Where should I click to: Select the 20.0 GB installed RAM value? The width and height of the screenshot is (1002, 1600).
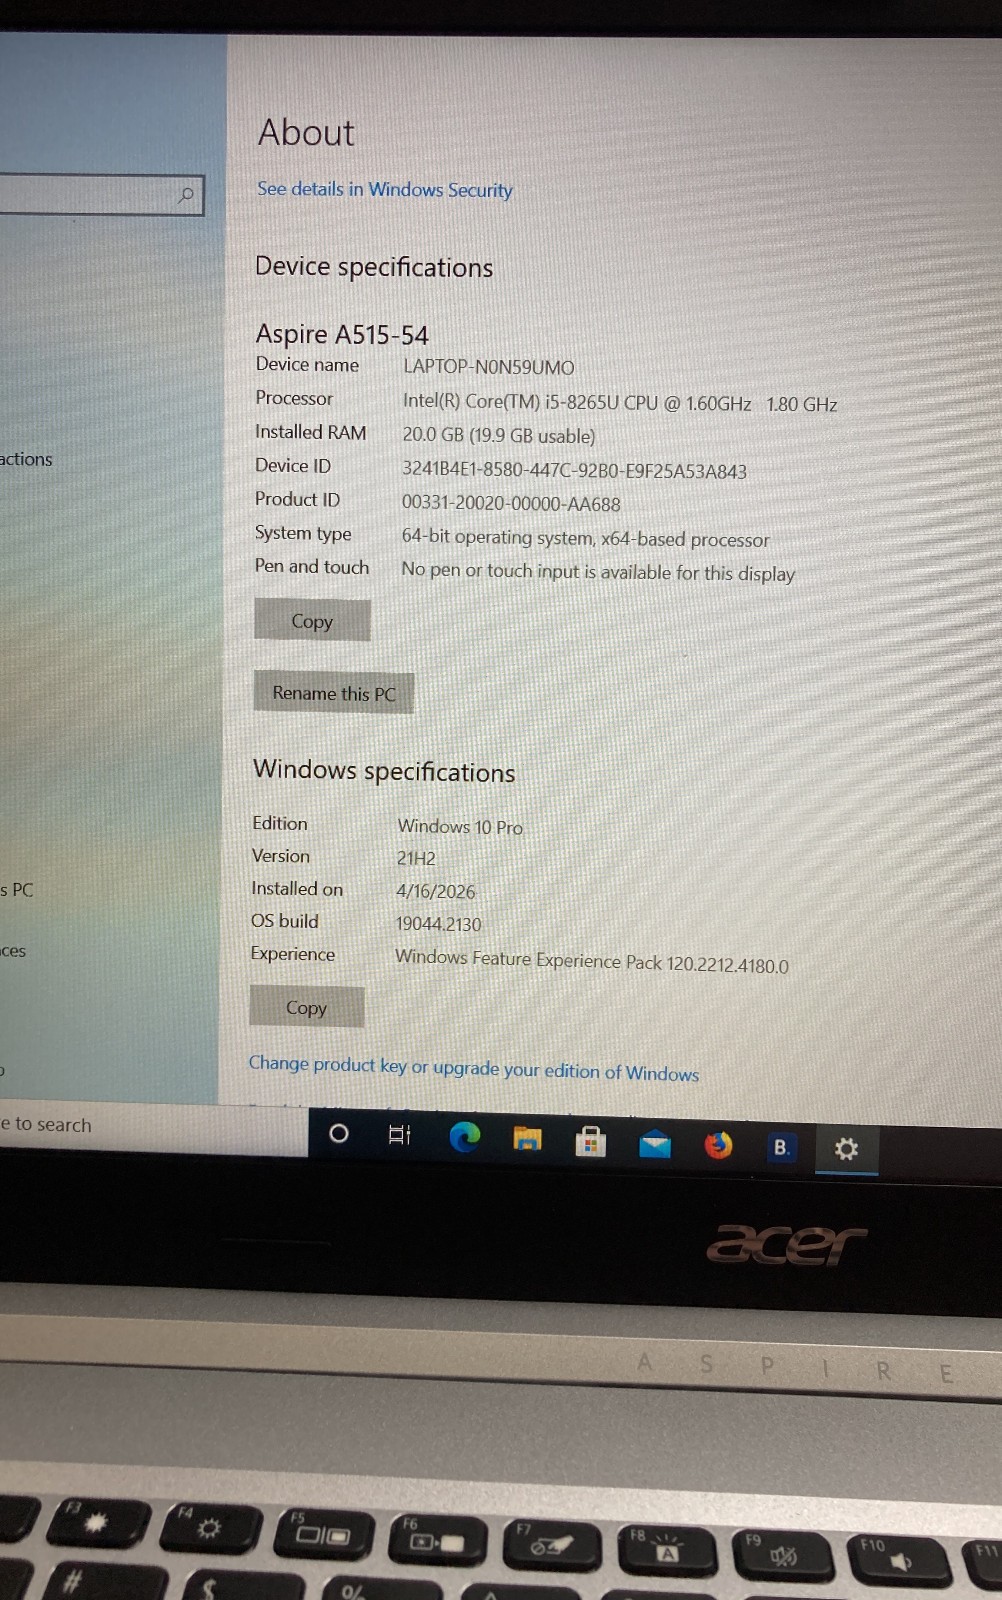click(x=499, y=436)
